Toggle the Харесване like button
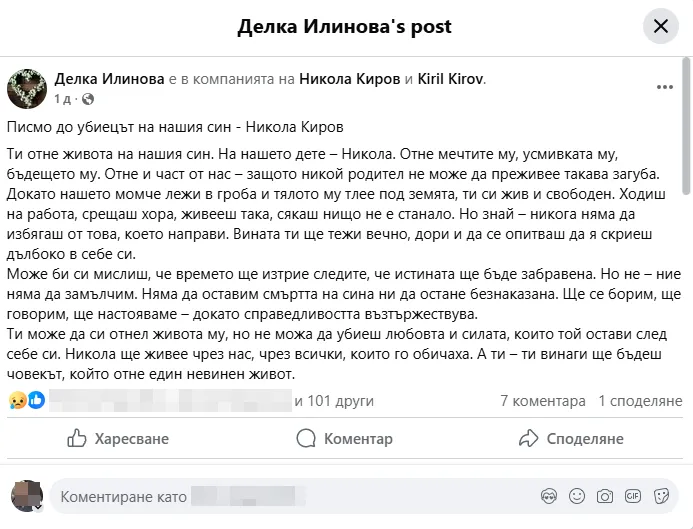693x529 pixels. click(x=117, y=438)
